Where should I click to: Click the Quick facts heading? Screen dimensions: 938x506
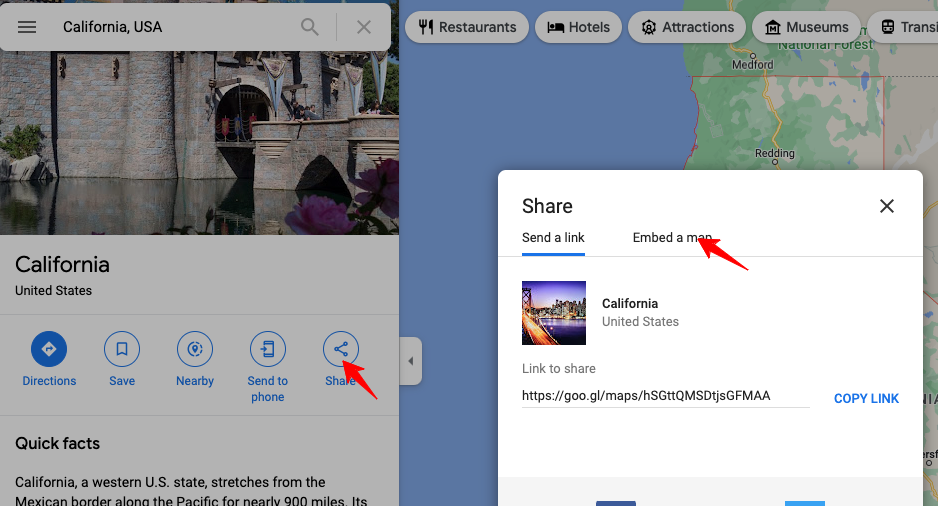57,443
